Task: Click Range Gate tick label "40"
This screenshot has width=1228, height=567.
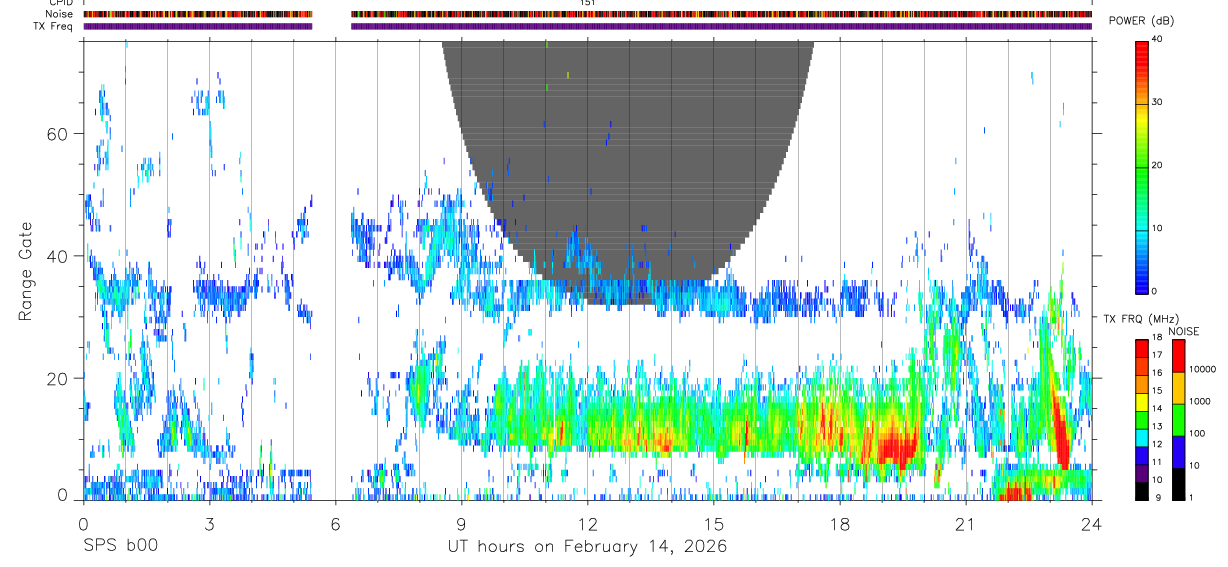Action: 59,256
